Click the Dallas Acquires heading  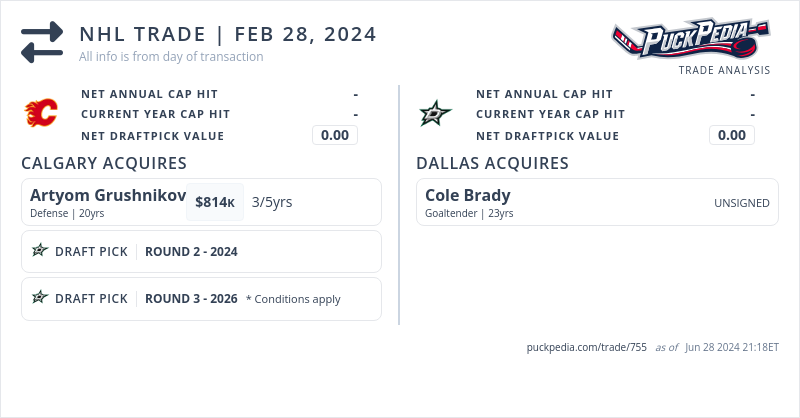[x=492, y=163]
